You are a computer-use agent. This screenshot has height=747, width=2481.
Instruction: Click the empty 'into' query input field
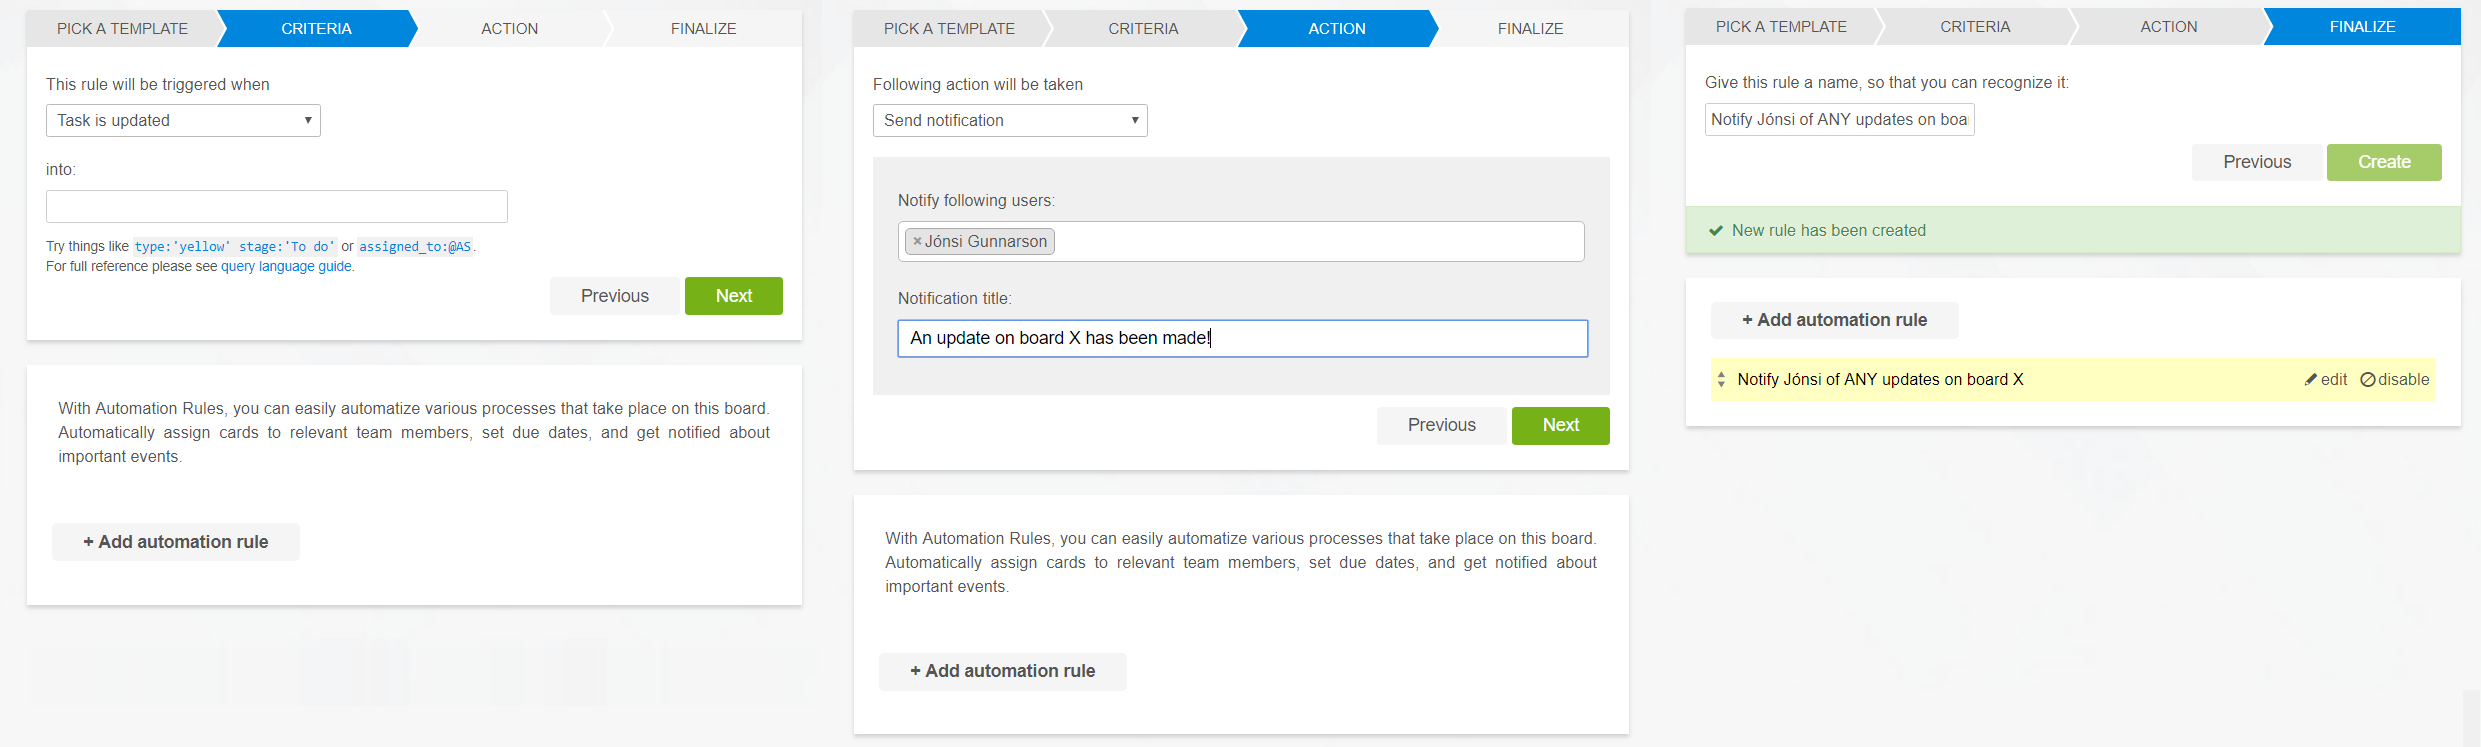[277, 207]
